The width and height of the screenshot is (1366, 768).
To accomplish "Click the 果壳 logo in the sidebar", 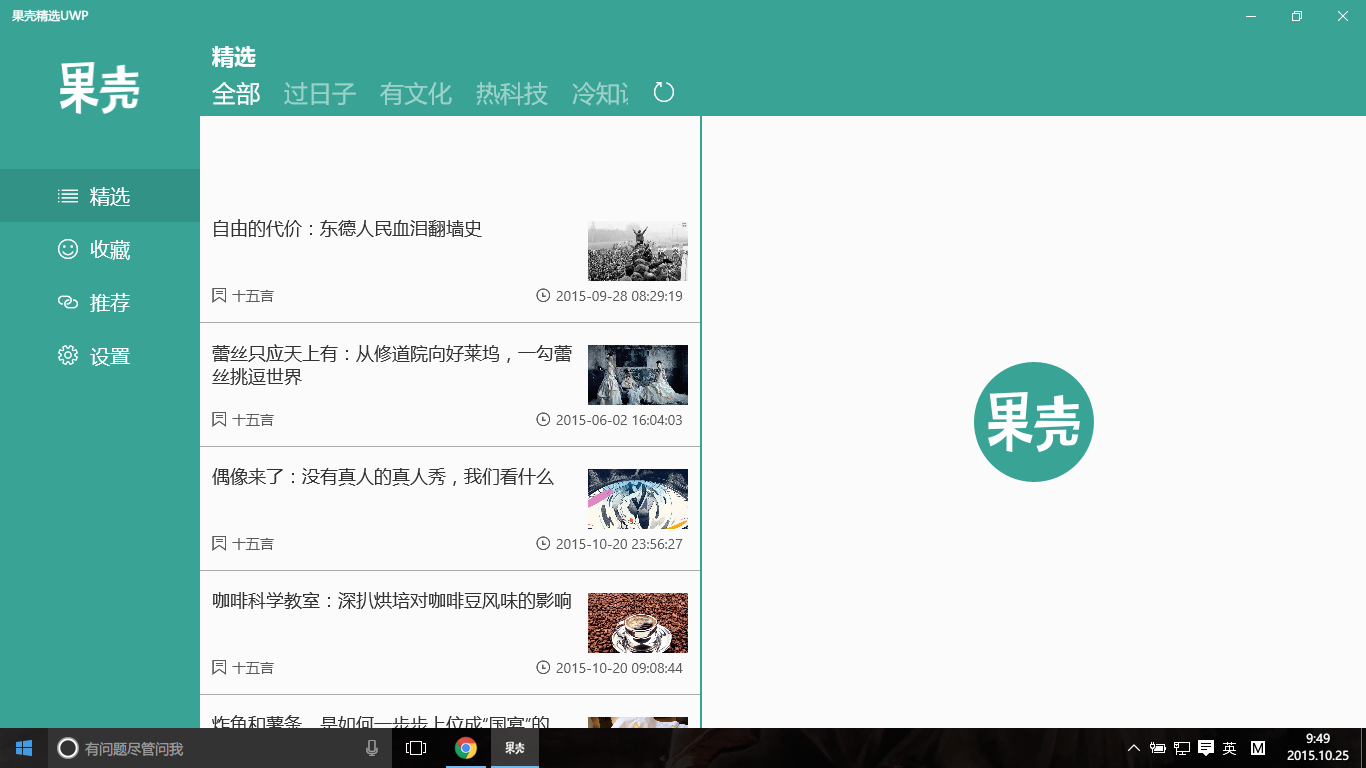I will coord(99,88).
